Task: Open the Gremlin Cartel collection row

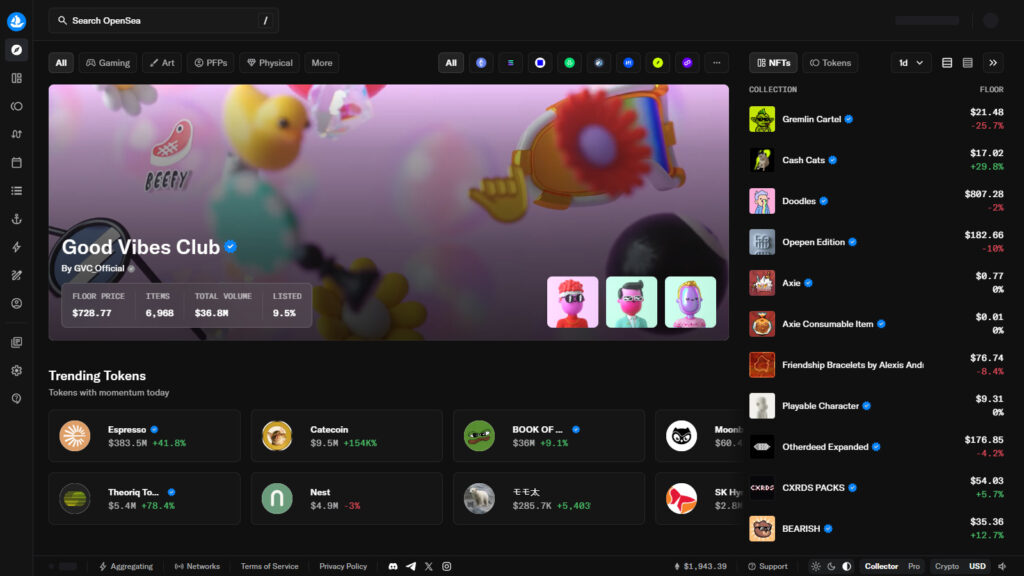Action: [x=876, y=119]
